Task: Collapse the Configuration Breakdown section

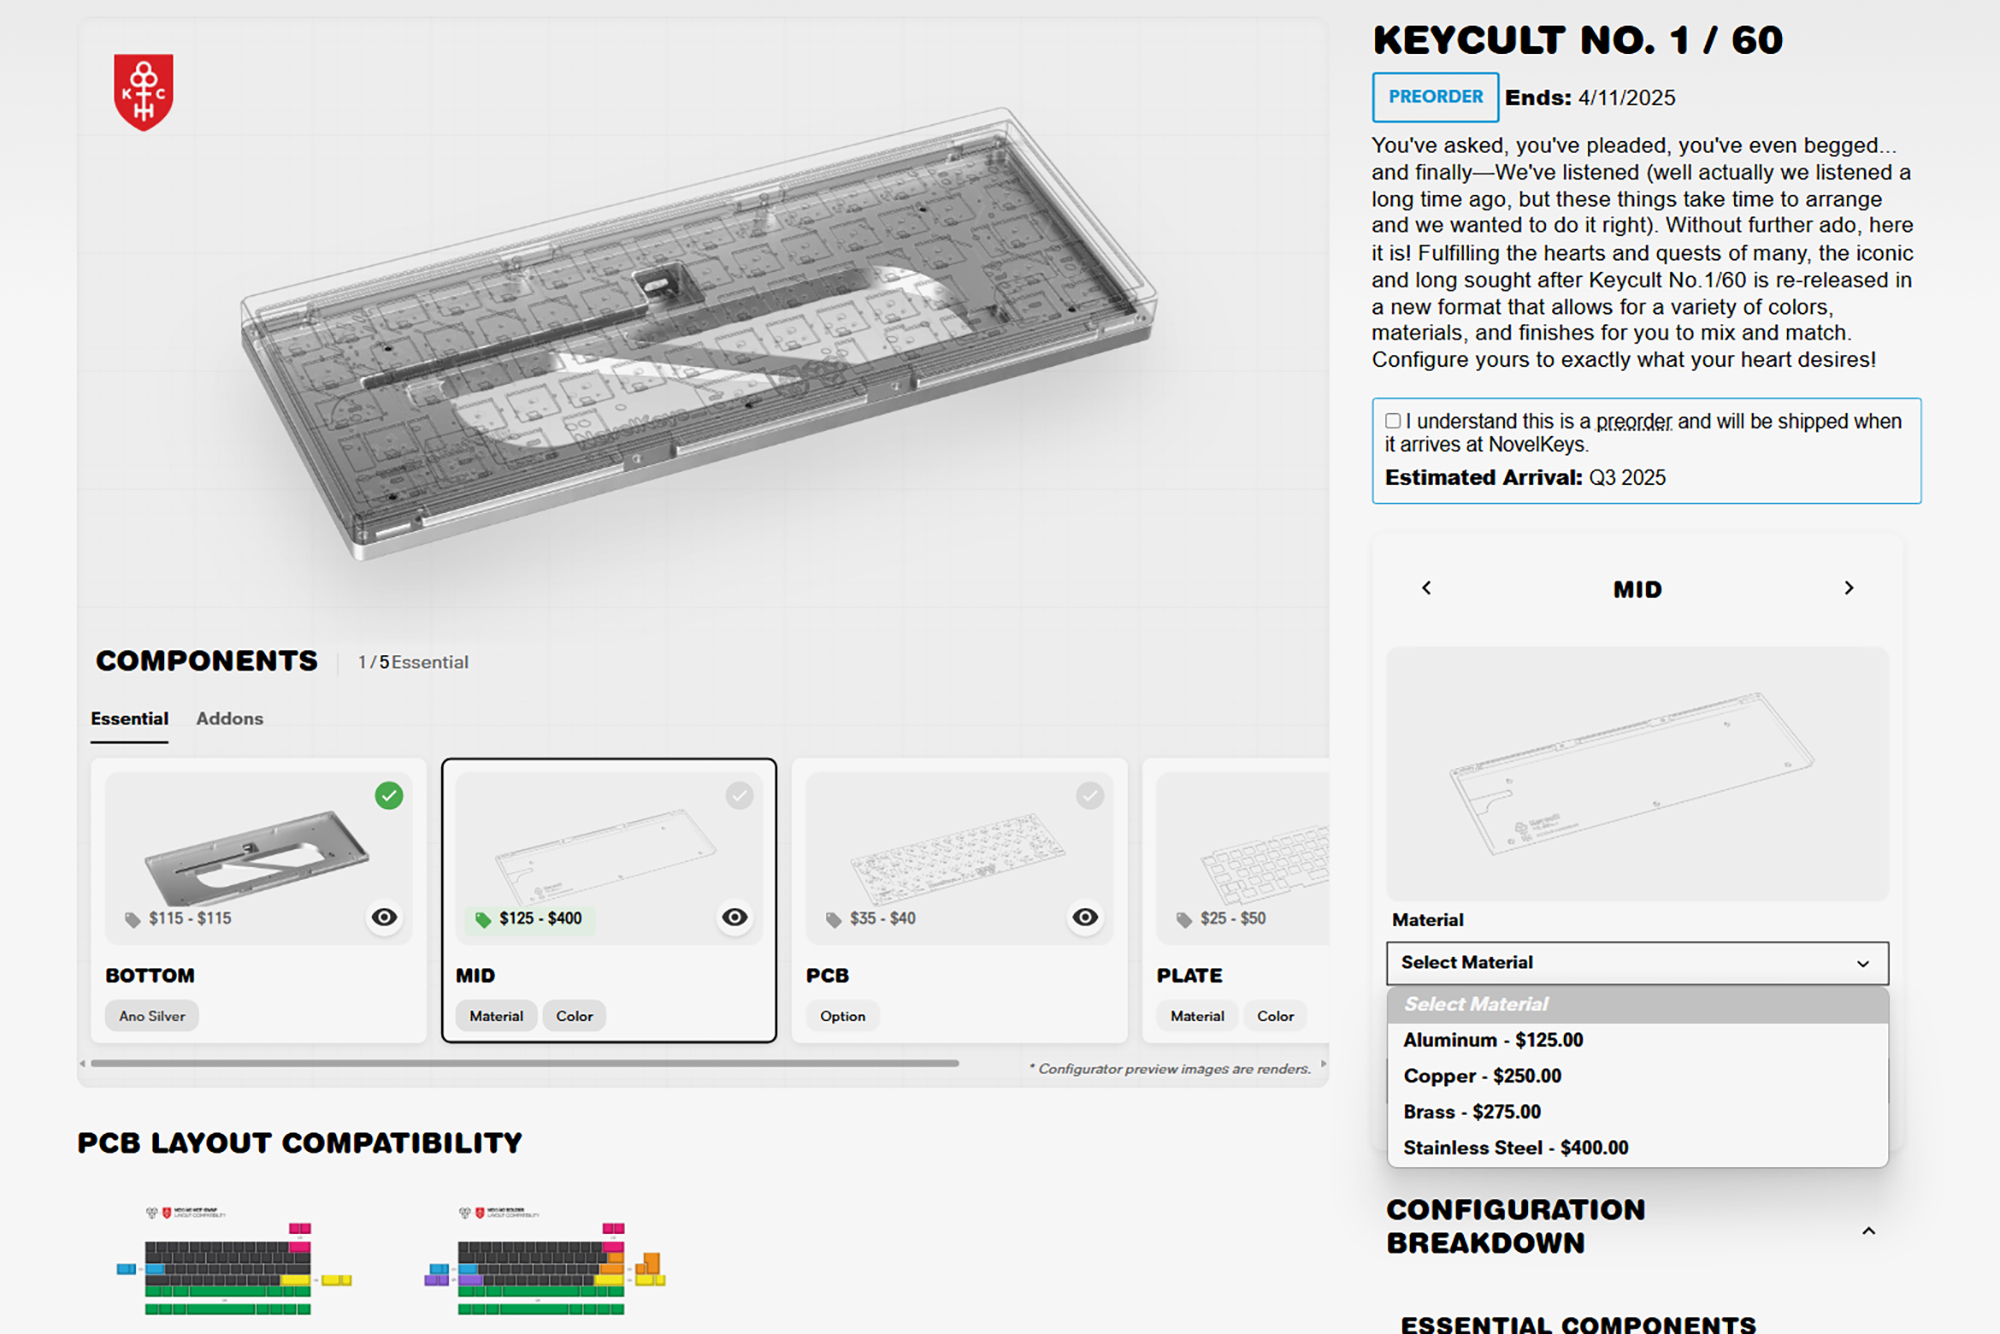Action: point(1868,1231)
